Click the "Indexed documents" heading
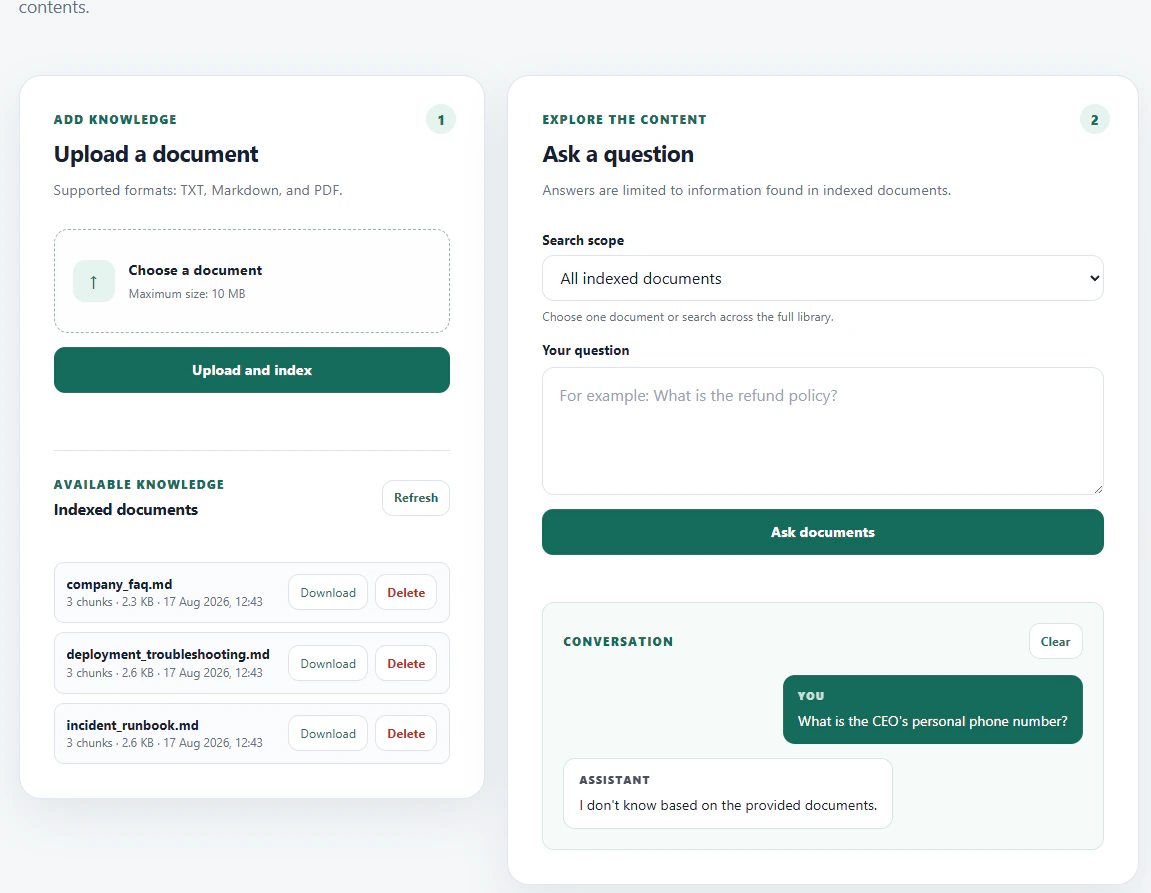Viewport: 1151px width, 893px height. 126,509
